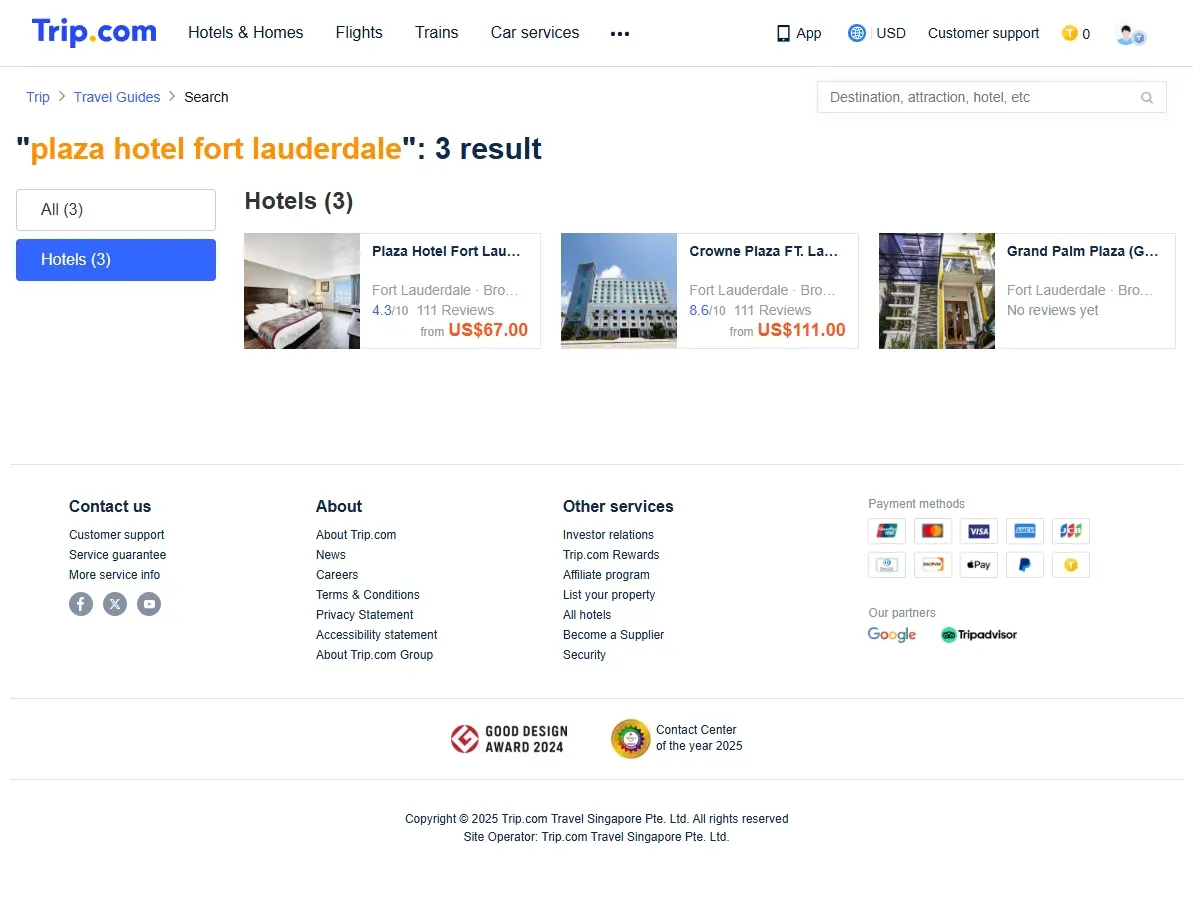Open Grand Palm Plaza listing title
Viewport: 1193px width, 921px height.
(x=1082, y=251)
